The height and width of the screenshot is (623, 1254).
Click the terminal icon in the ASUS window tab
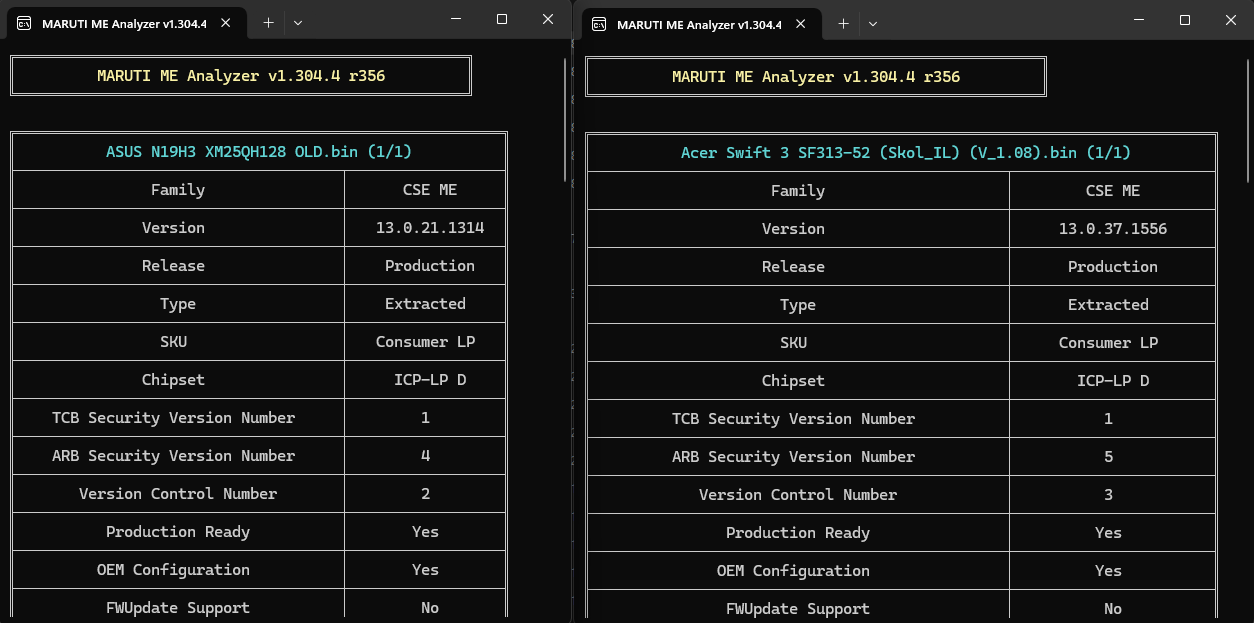pos(25,24)
